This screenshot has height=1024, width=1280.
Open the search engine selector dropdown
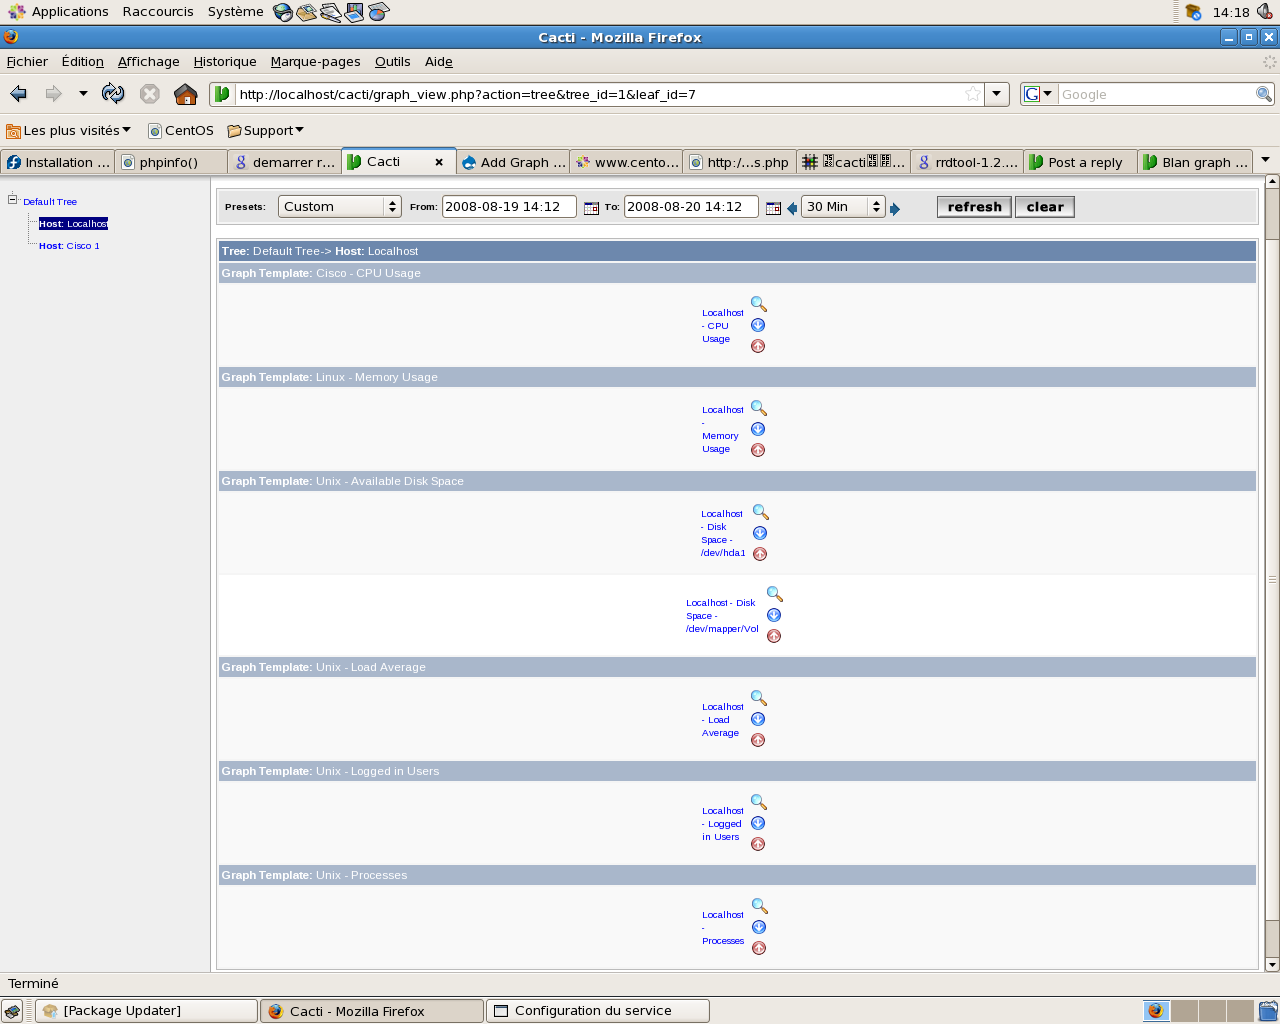[1039, 94]
